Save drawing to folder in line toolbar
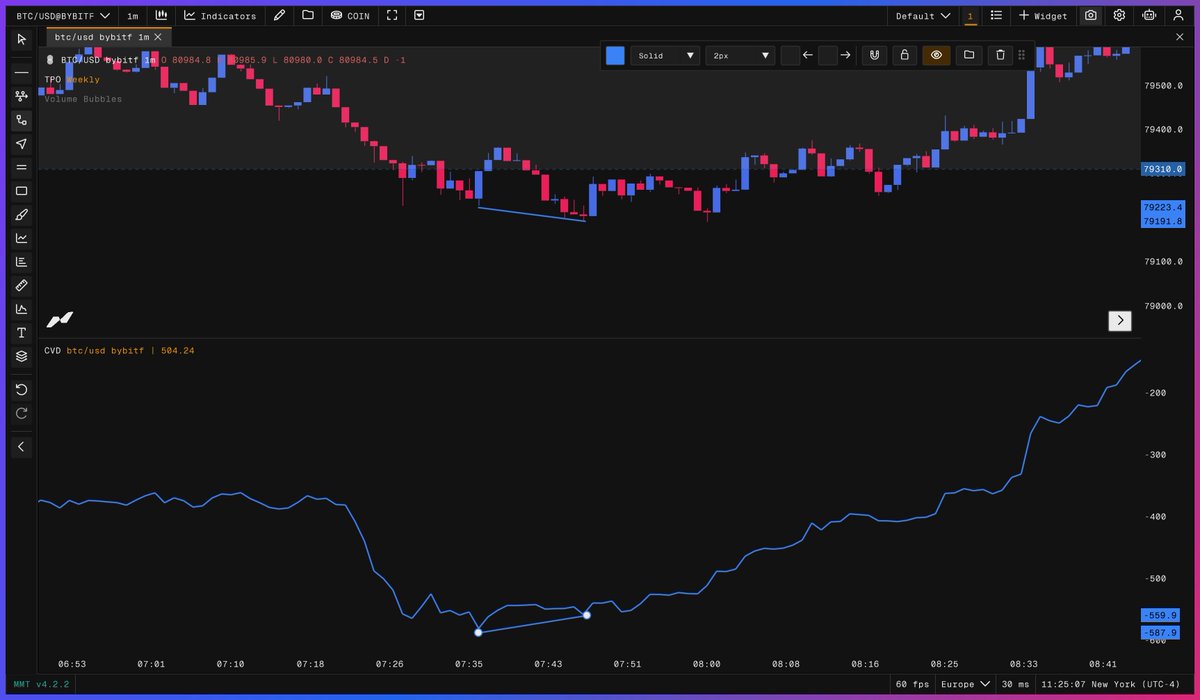 pos(968,55)
